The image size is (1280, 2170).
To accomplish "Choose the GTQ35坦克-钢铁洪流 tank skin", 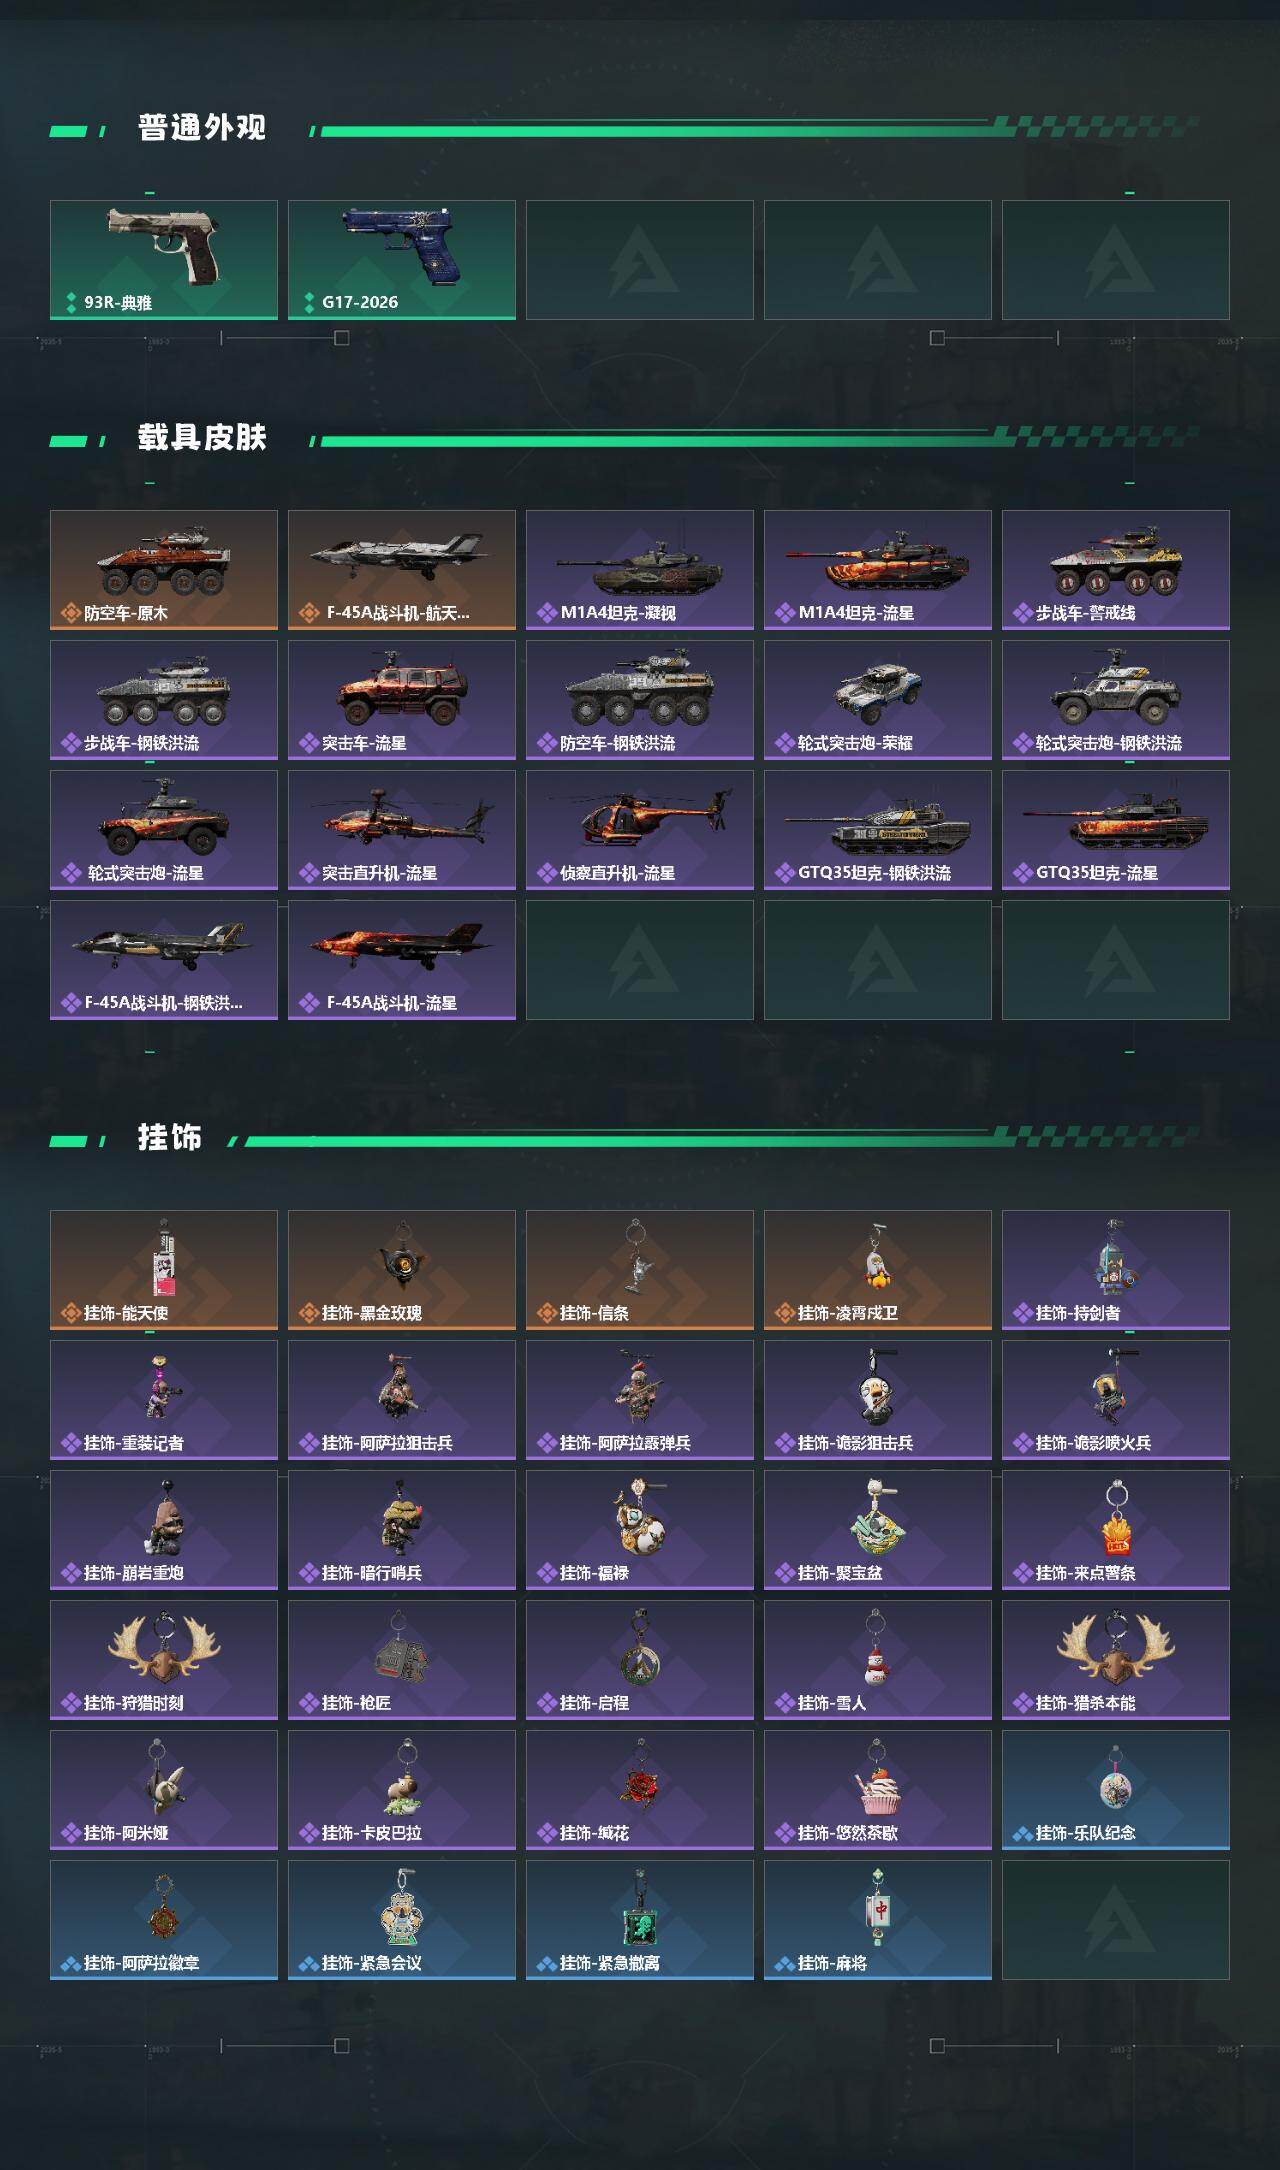I will (878, 830).
